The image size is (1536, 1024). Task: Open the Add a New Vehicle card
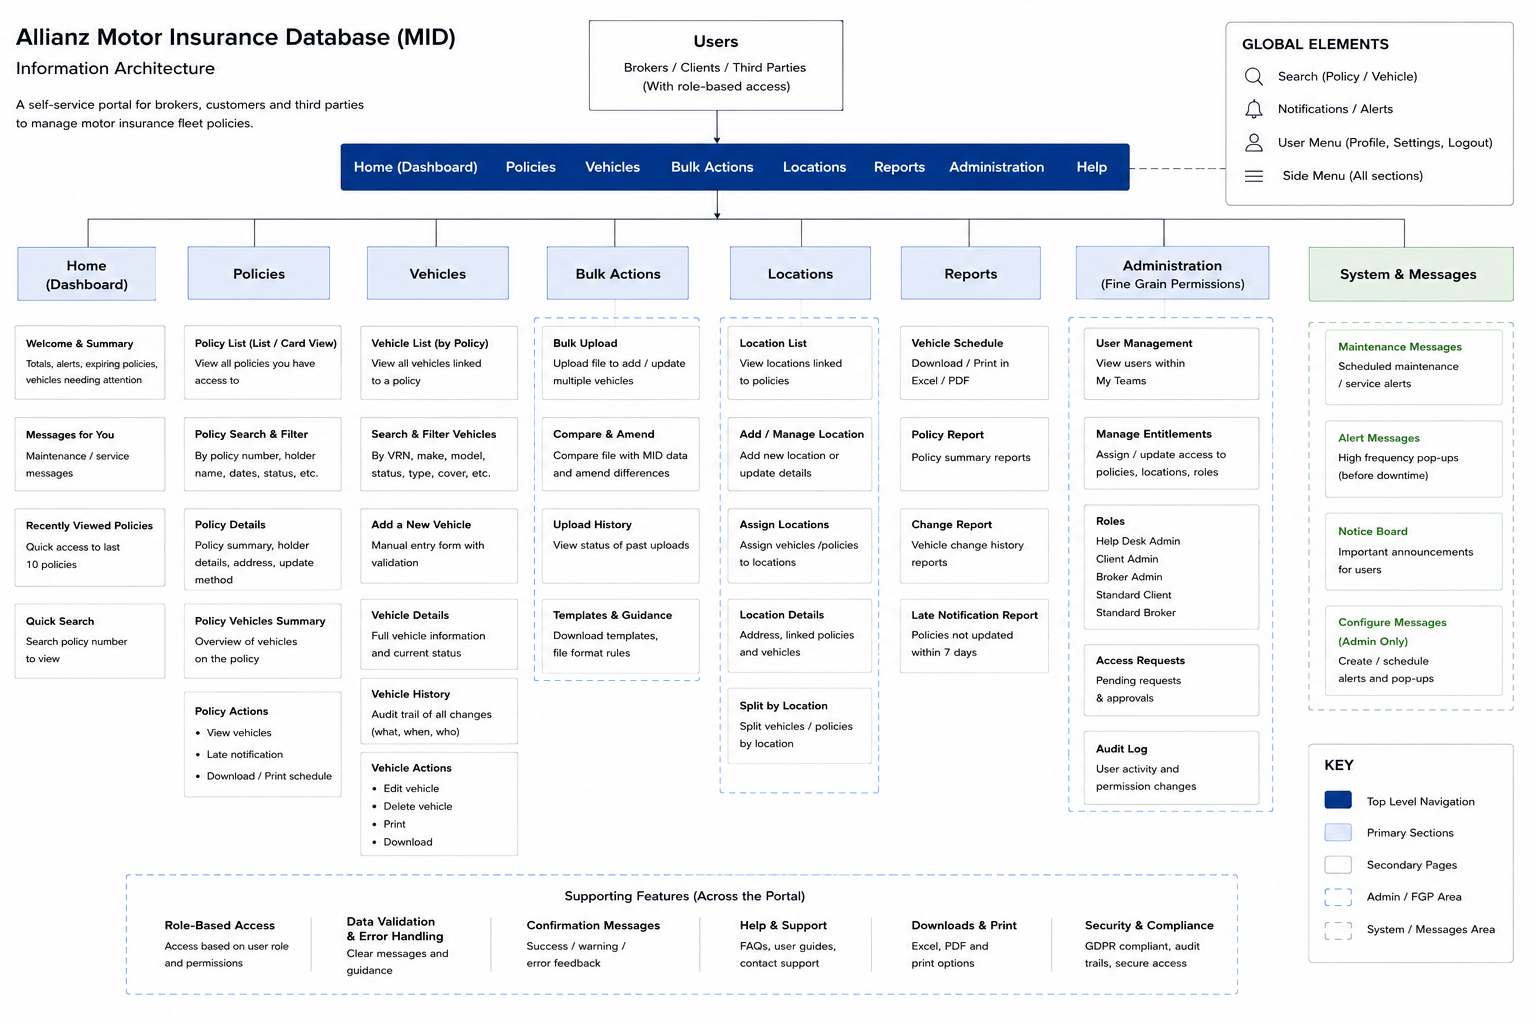click(x=439, y=545)
